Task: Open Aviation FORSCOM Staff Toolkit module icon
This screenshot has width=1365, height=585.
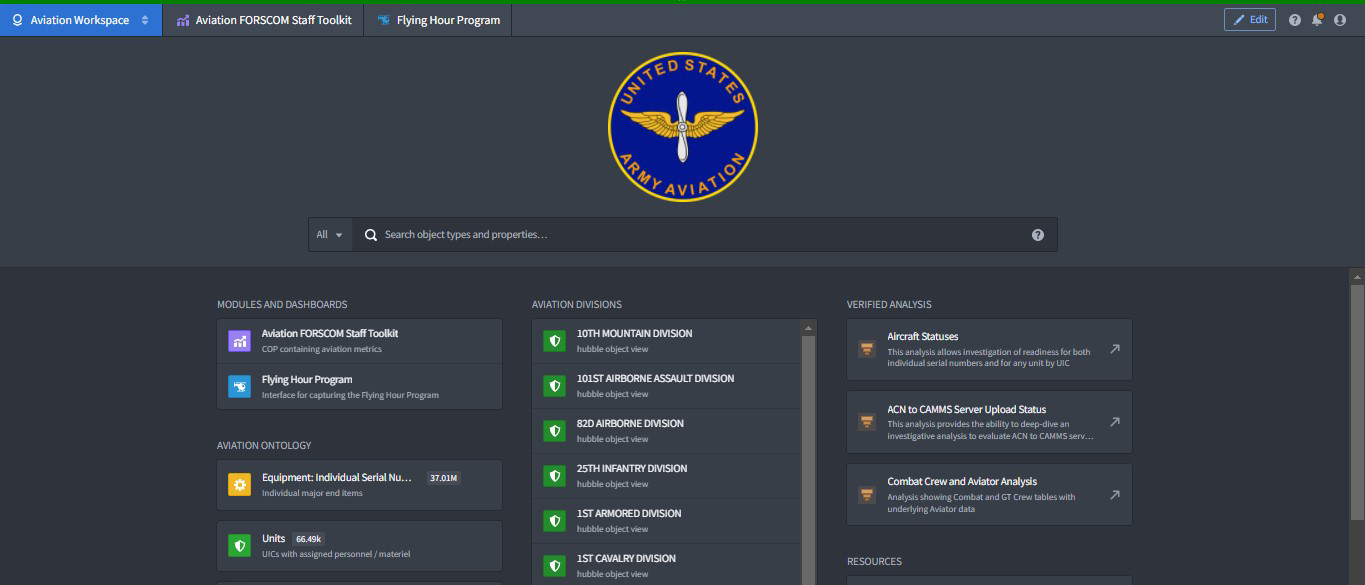Action: 239,341
